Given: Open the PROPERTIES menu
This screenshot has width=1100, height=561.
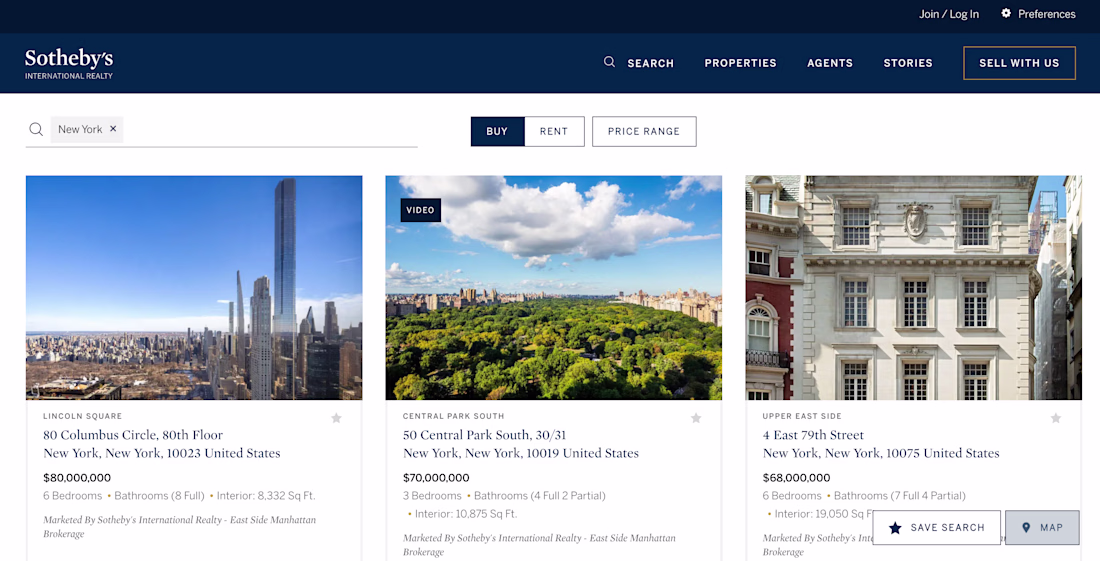Looking at the screenshot, I should click(740, 63).
